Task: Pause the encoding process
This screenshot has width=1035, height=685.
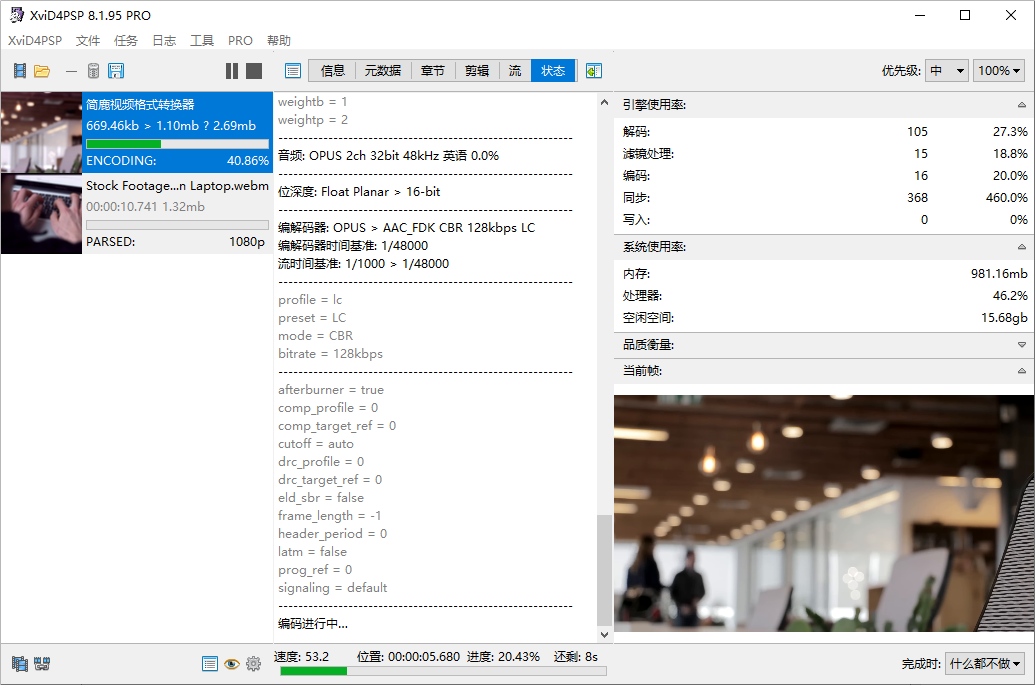Action: click(x=232, y=71)
